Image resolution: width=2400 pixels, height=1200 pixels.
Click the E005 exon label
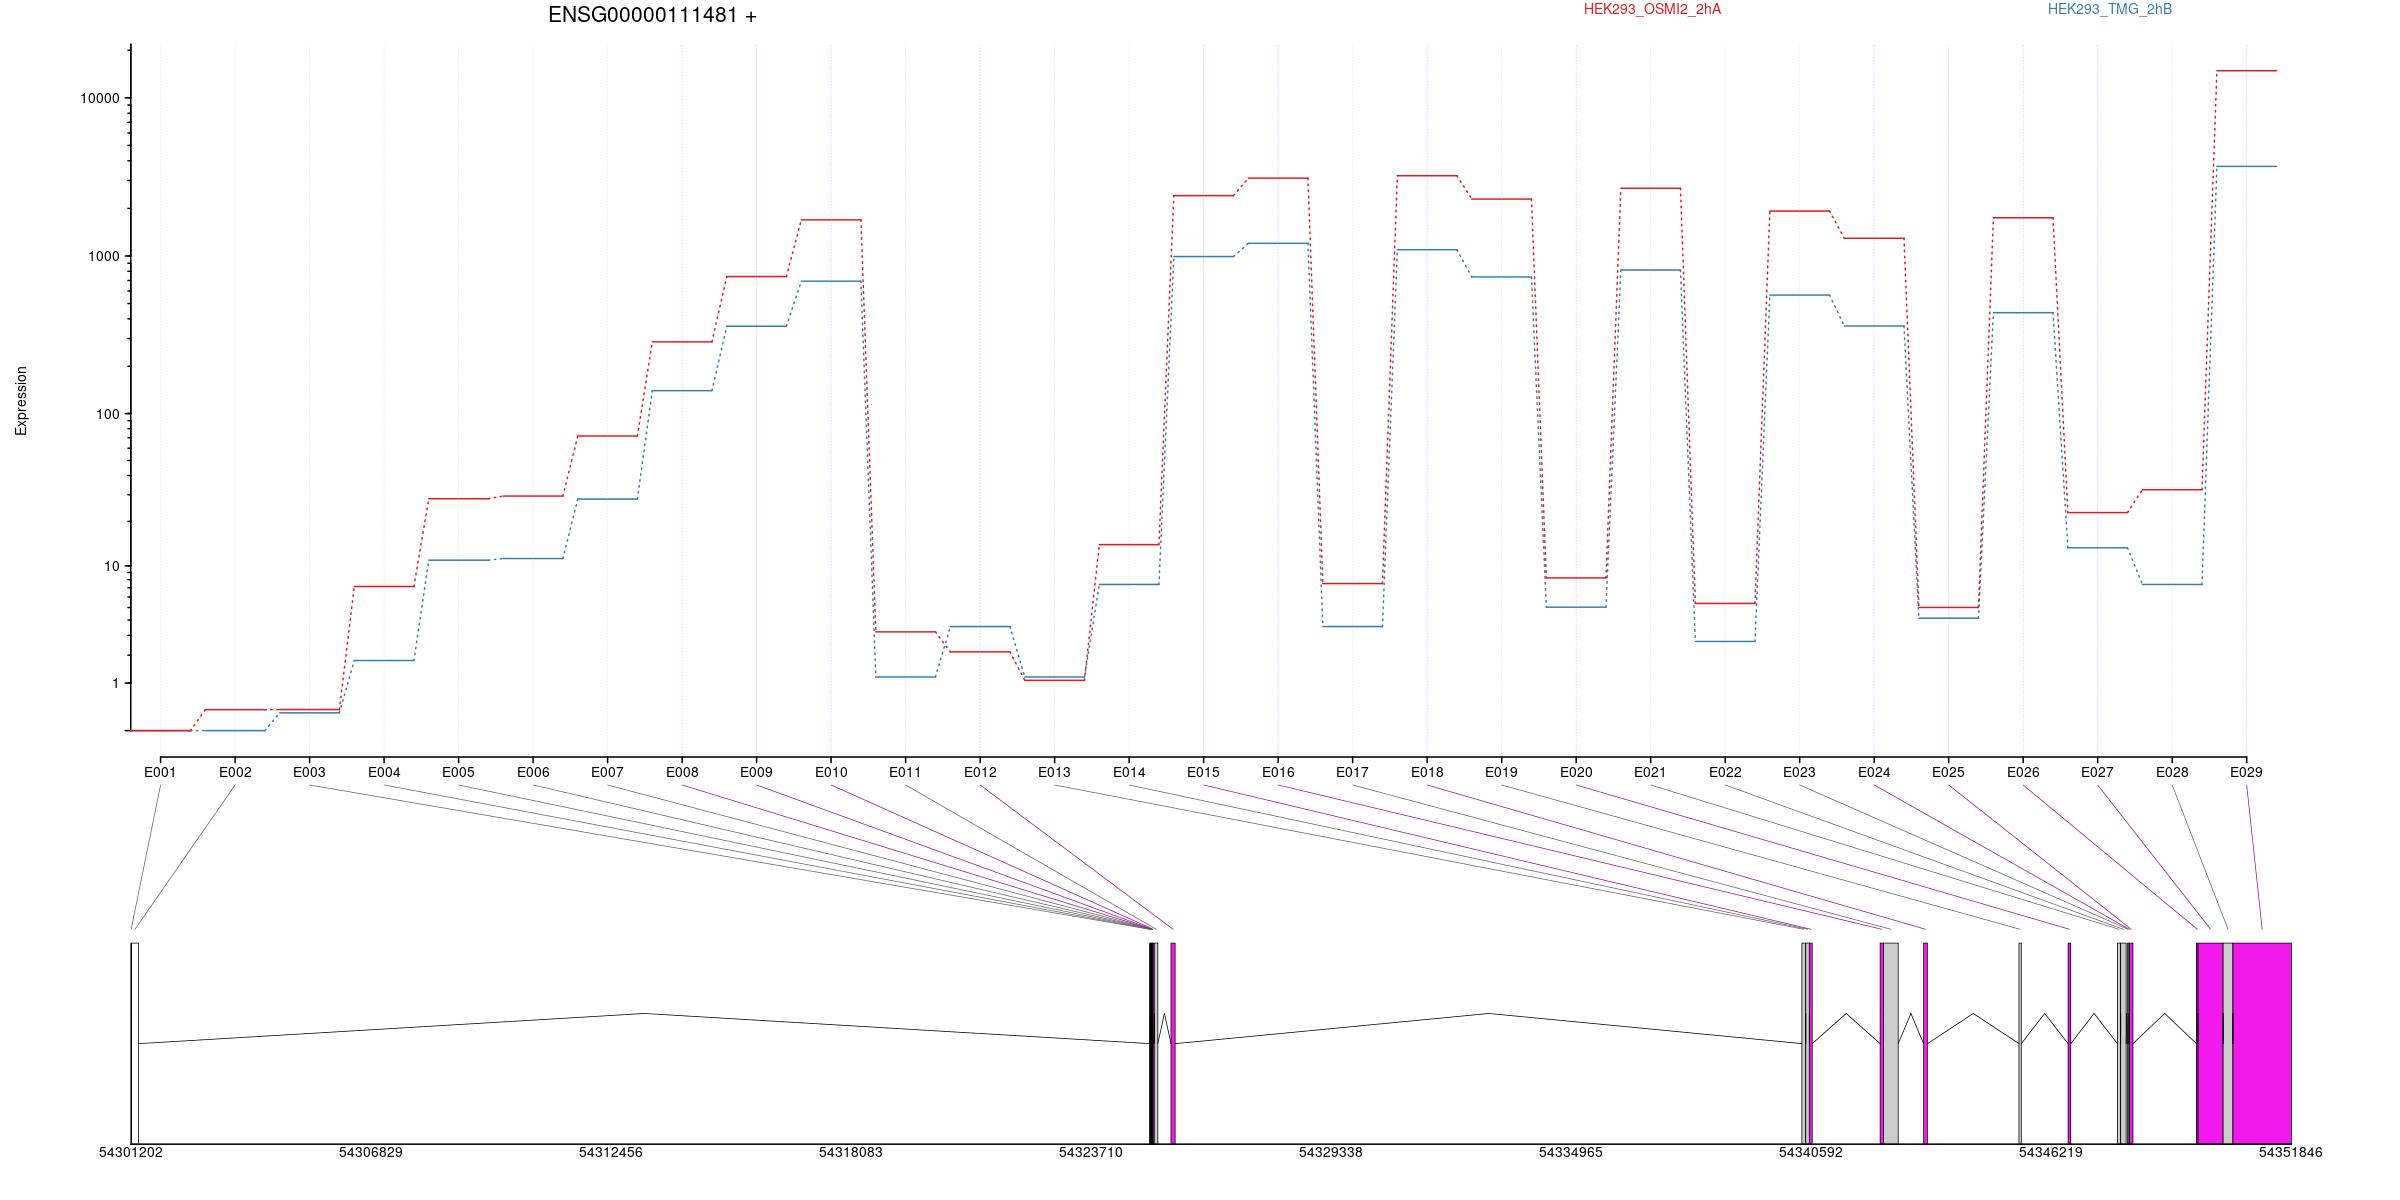coord(458,772)
